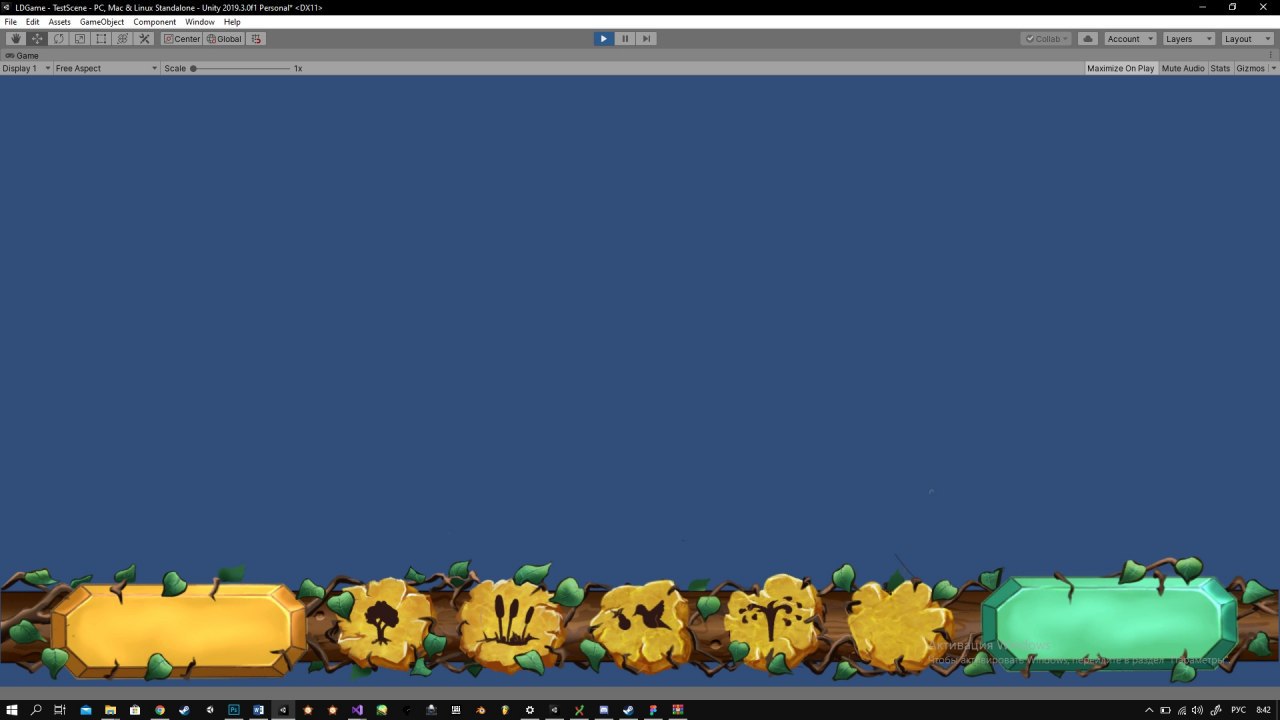Adjust the Scale slider handle

(x=193, y=68)
